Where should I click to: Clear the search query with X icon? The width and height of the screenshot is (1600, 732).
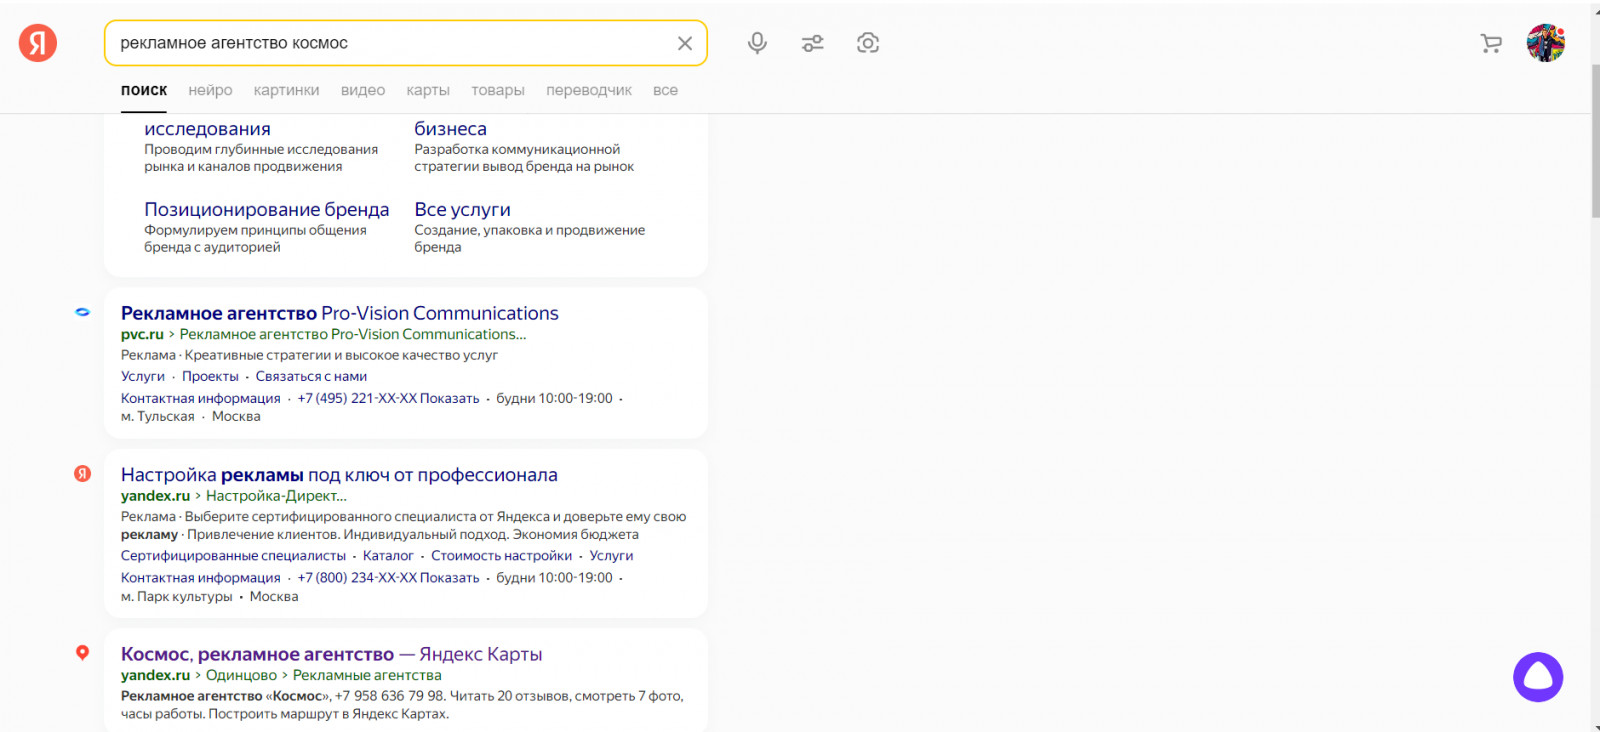click(685, 43)
